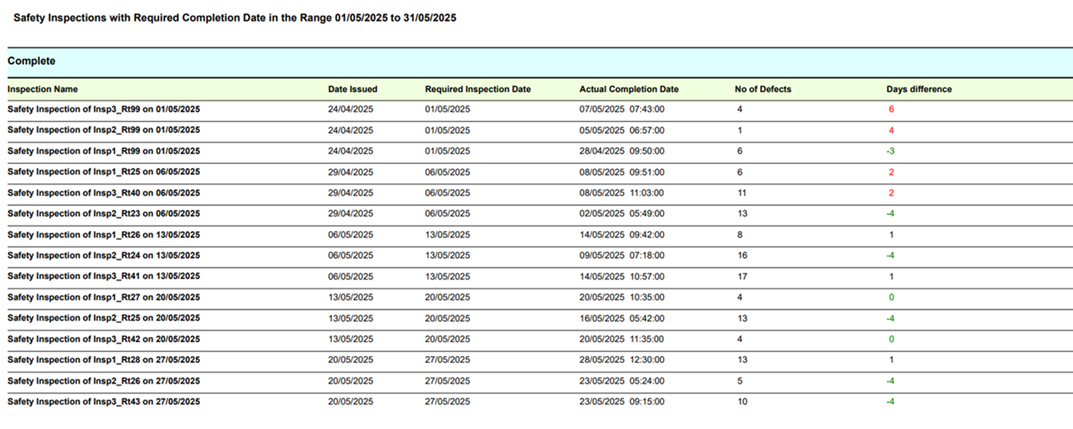The width and height of the screenshot is (1073, 429).
Task: Select 'Safety Inspection of Insp1_Rt99 on 01/05/2025'
Action: (x=104, y=151)
